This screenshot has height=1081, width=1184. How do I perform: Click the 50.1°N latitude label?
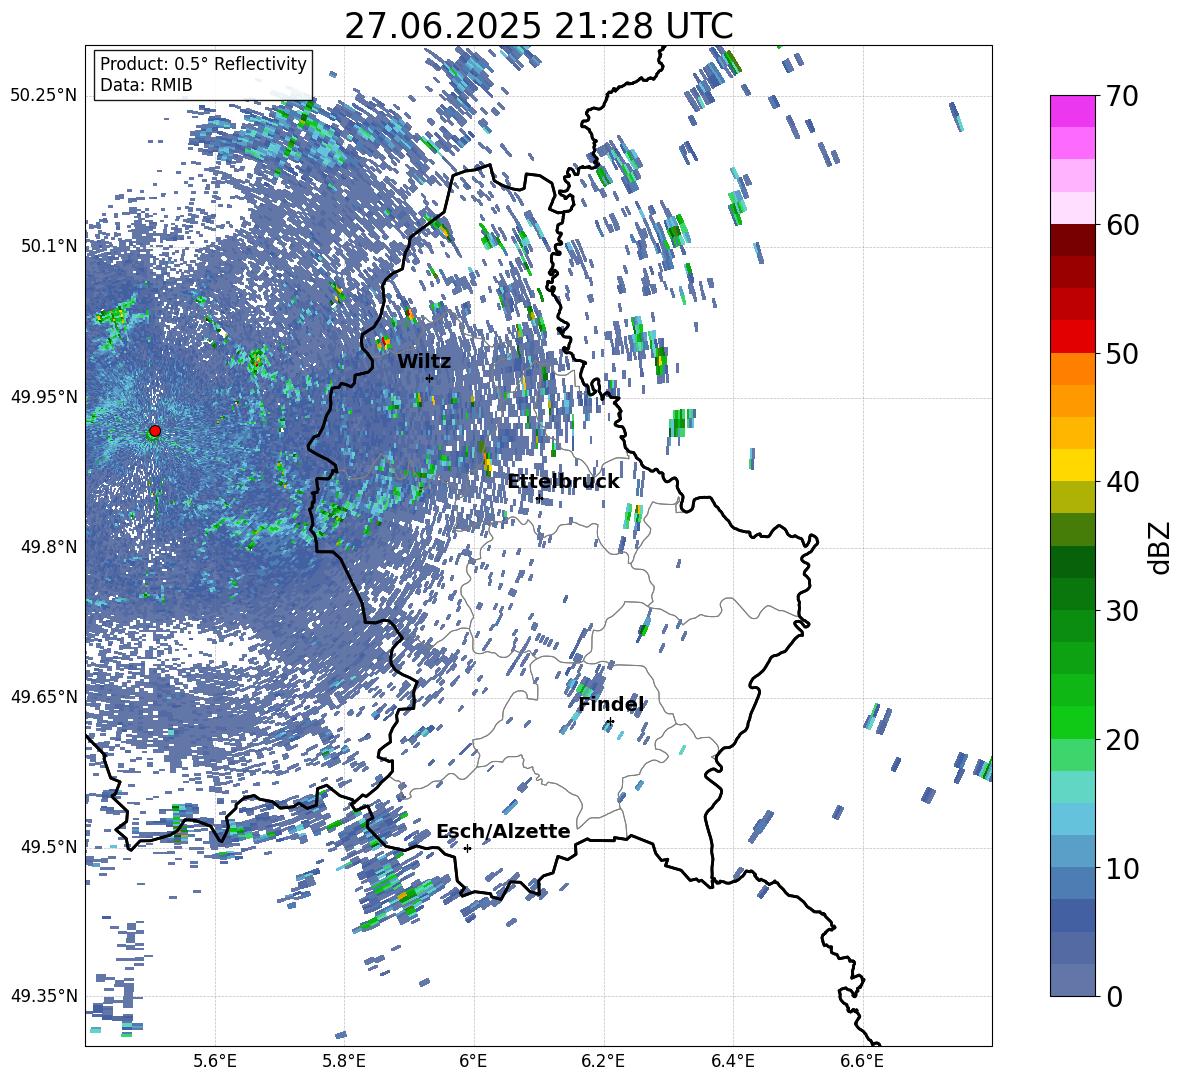(48, 246)
